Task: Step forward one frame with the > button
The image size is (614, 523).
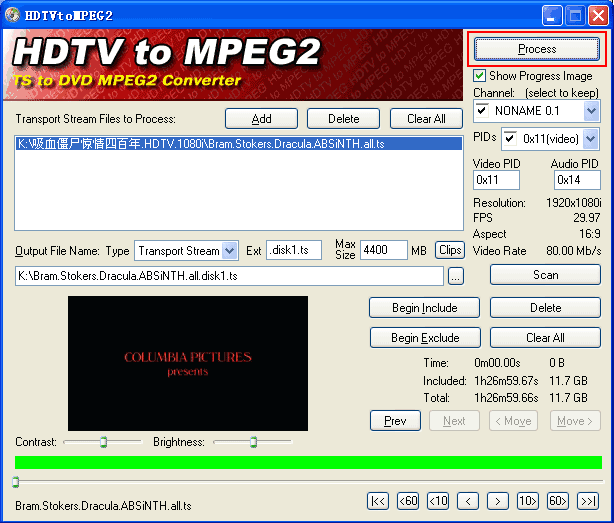Action: [498, 501]
